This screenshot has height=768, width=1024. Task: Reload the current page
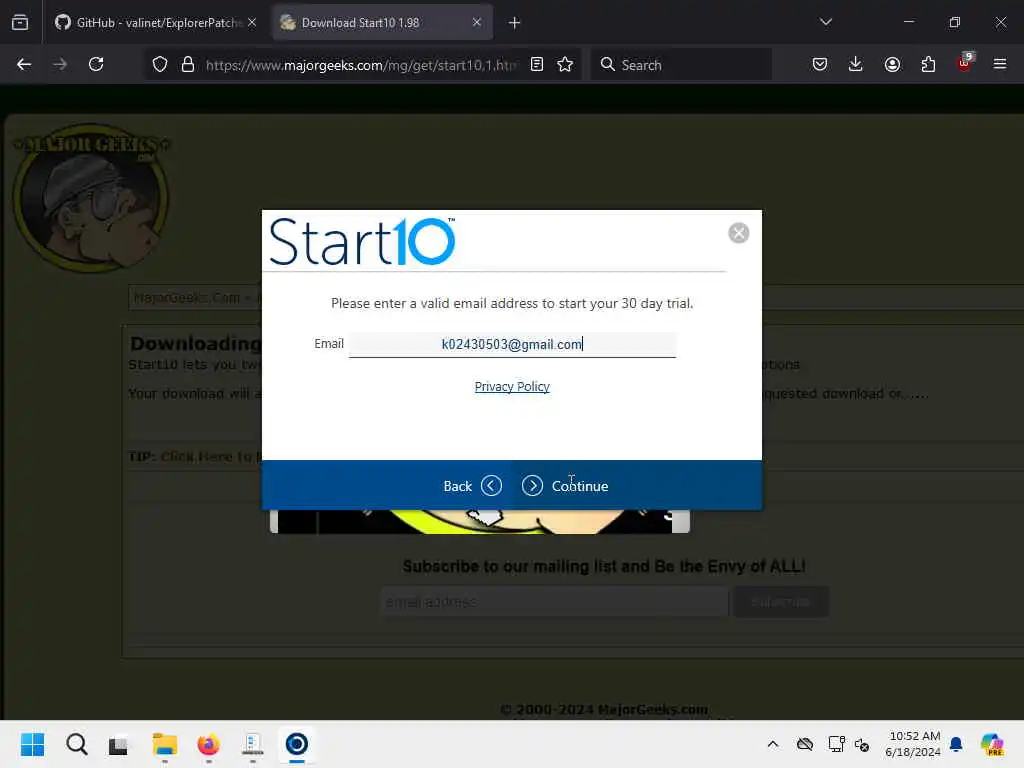[96, 65]
